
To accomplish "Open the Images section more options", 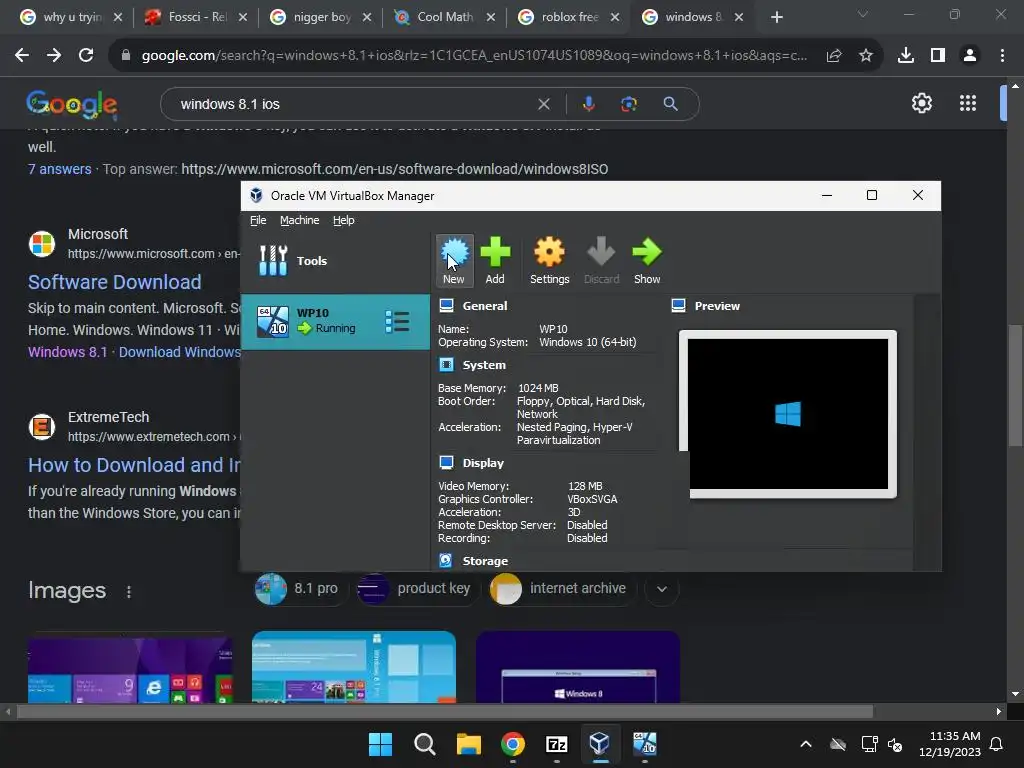I will (x=129, y=592).
